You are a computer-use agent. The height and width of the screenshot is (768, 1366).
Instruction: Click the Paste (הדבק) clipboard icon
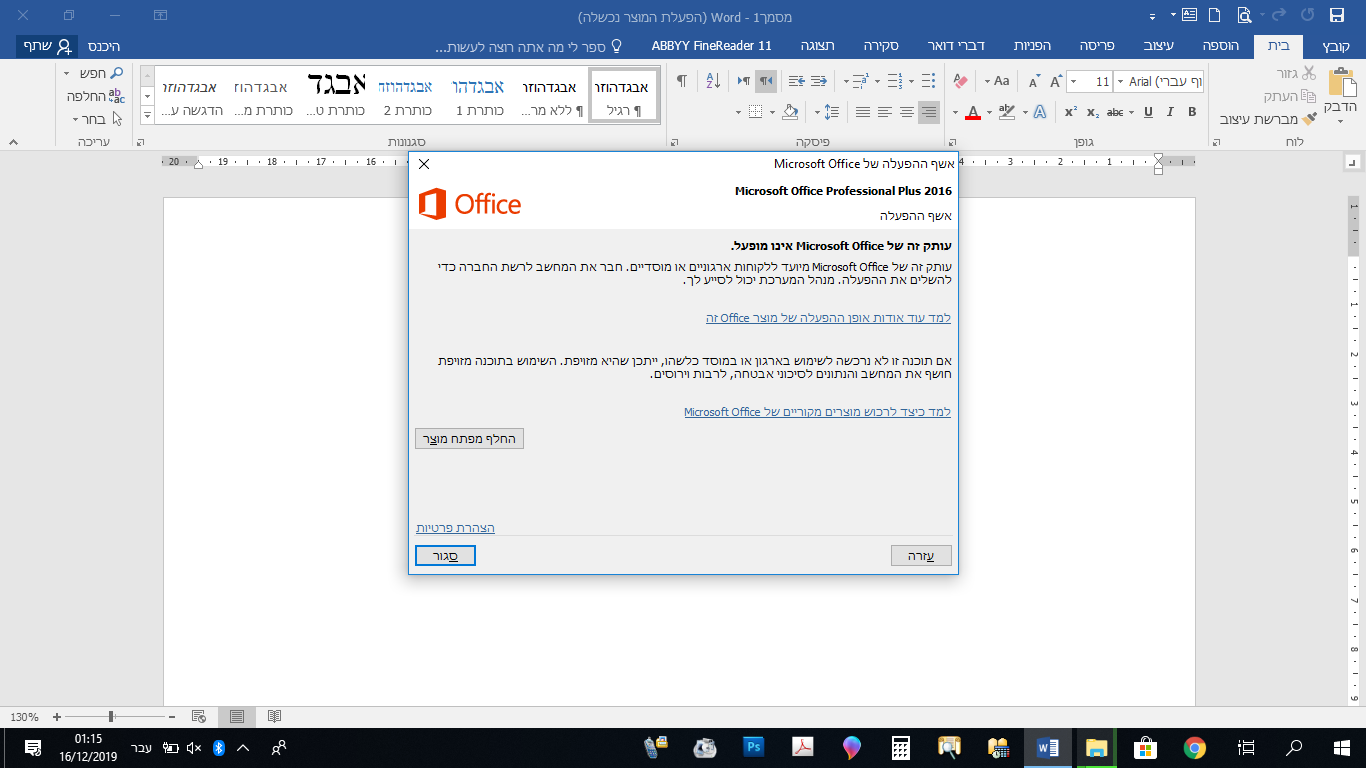click(1340, 82)
